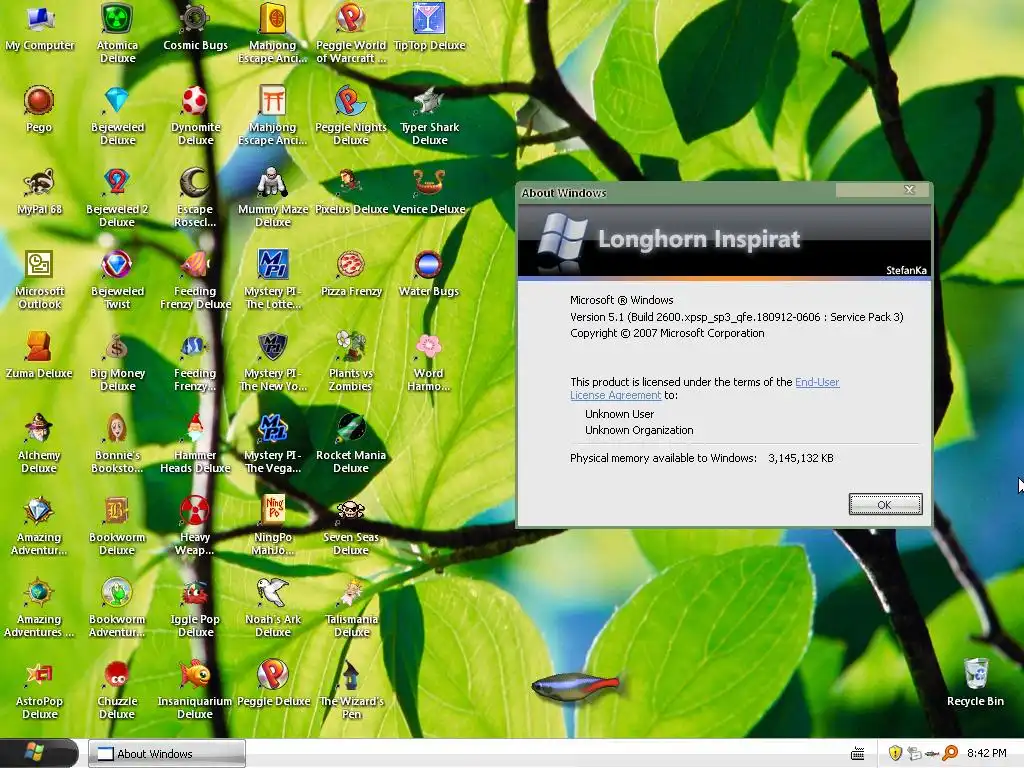Select the Pego desktop icon
1024x768 pixels.
[x=39, y=109]
